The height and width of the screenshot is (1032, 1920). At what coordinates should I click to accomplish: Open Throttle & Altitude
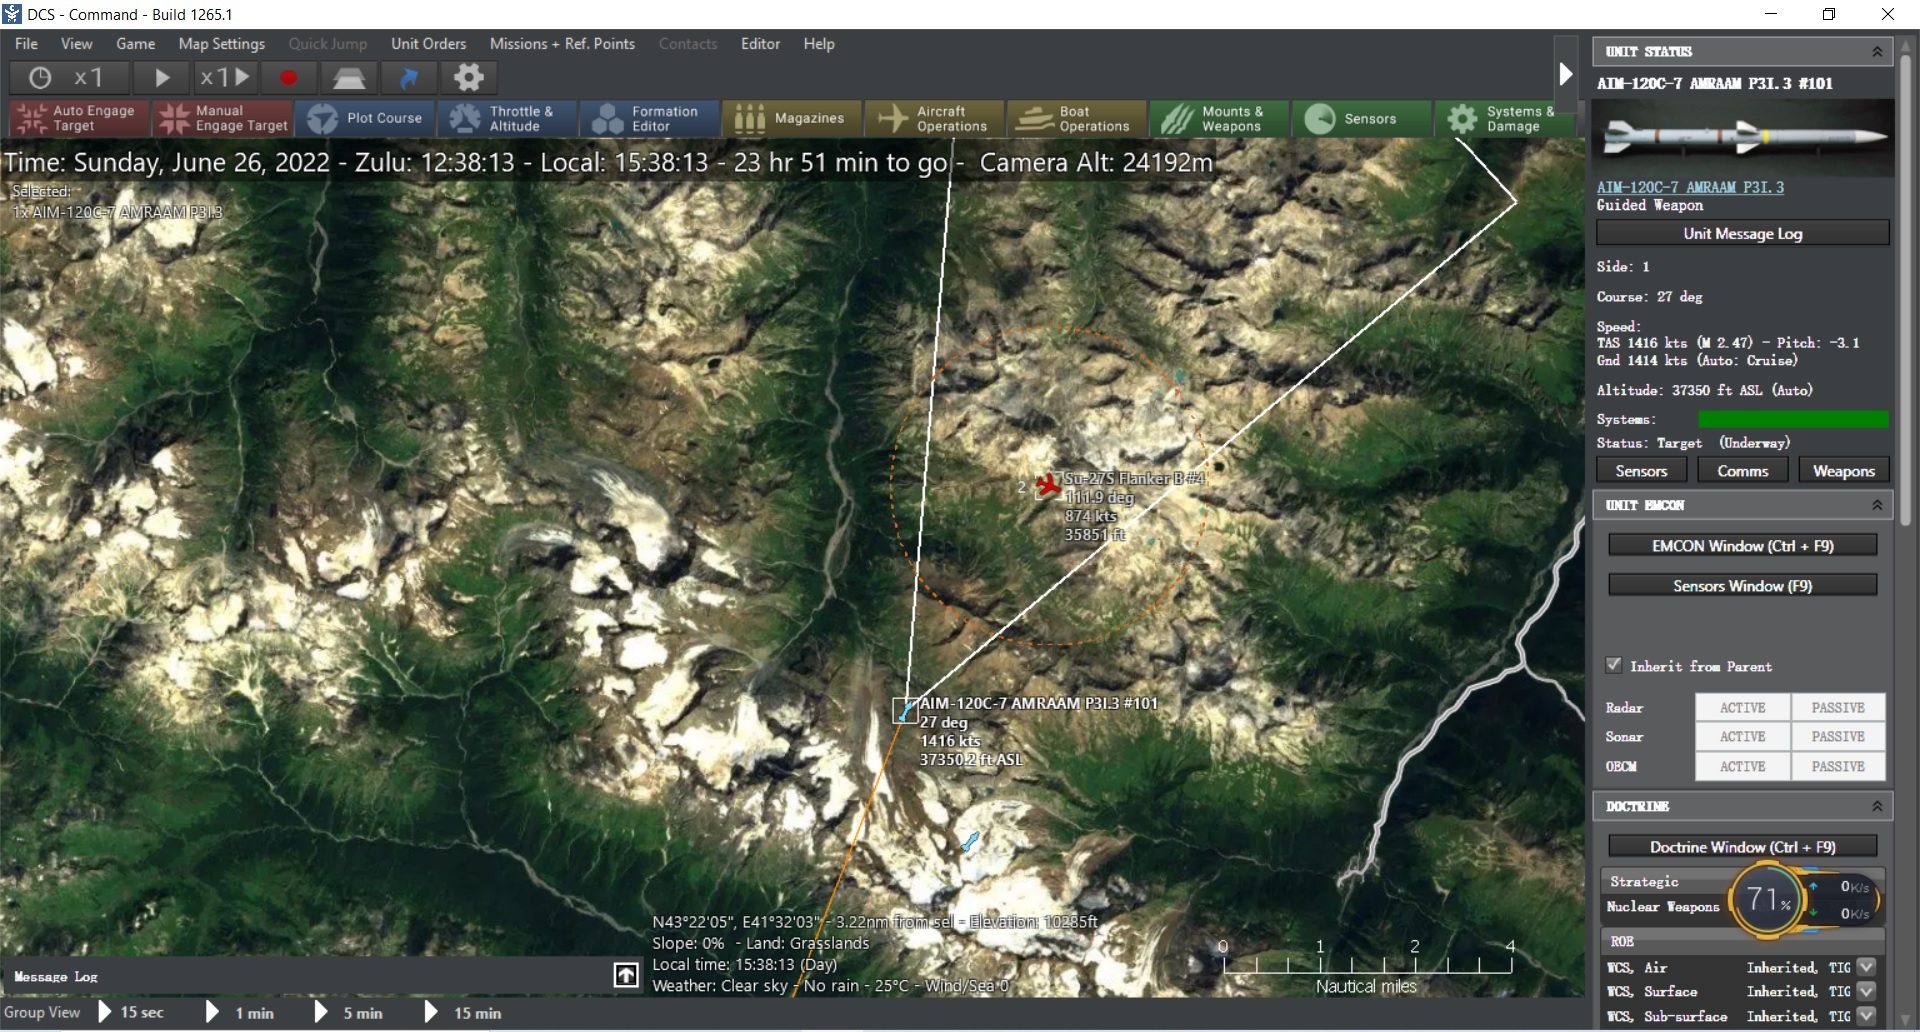[507, 118]
